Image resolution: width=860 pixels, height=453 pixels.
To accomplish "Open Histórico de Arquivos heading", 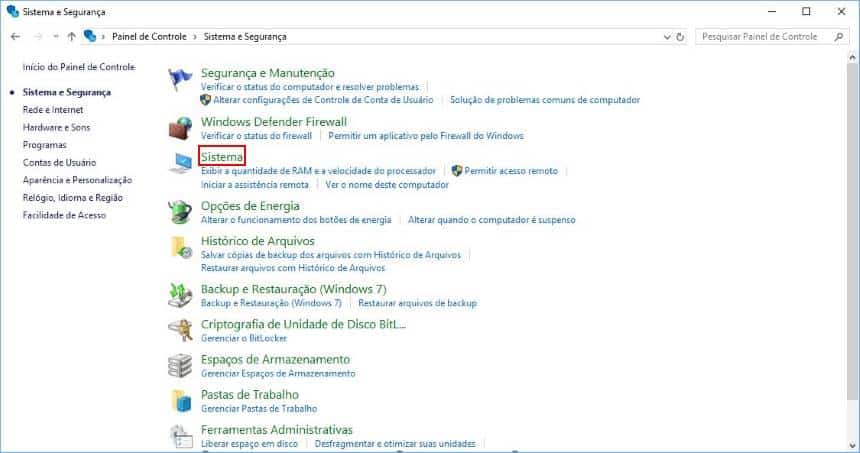I will click(258, 241).
